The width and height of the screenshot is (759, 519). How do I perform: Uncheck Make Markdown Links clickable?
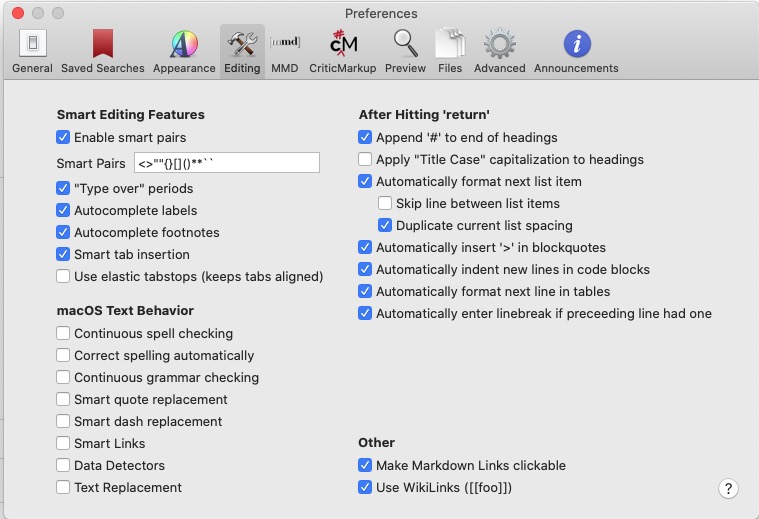(365, 465)
